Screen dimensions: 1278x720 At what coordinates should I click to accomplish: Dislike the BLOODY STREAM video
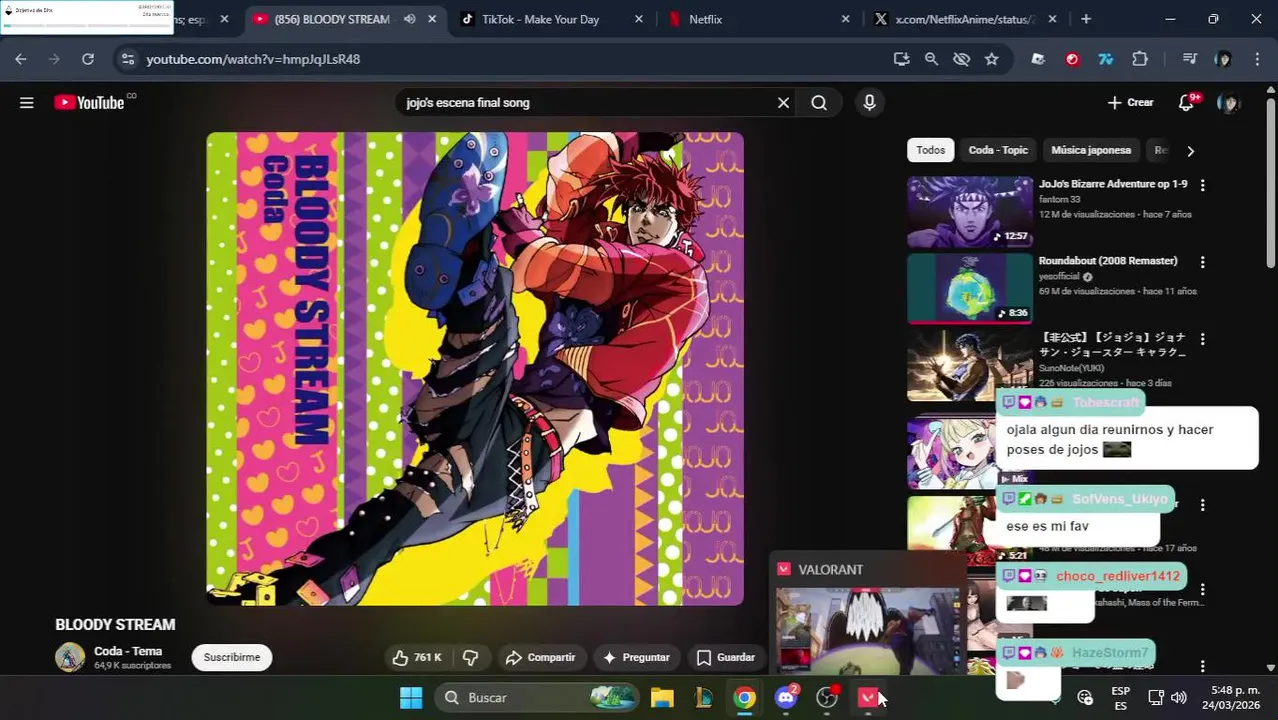point(470,657)
